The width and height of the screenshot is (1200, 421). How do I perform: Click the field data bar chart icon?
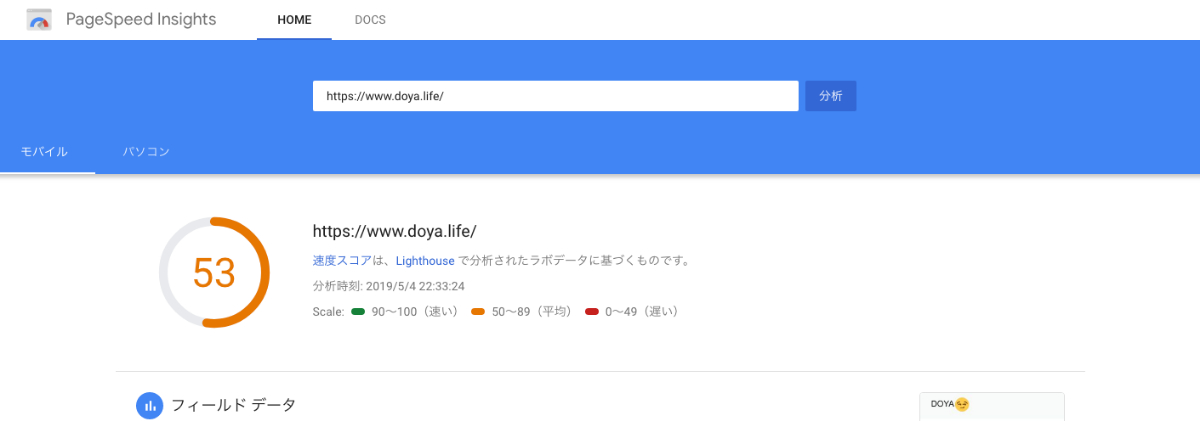149,405
